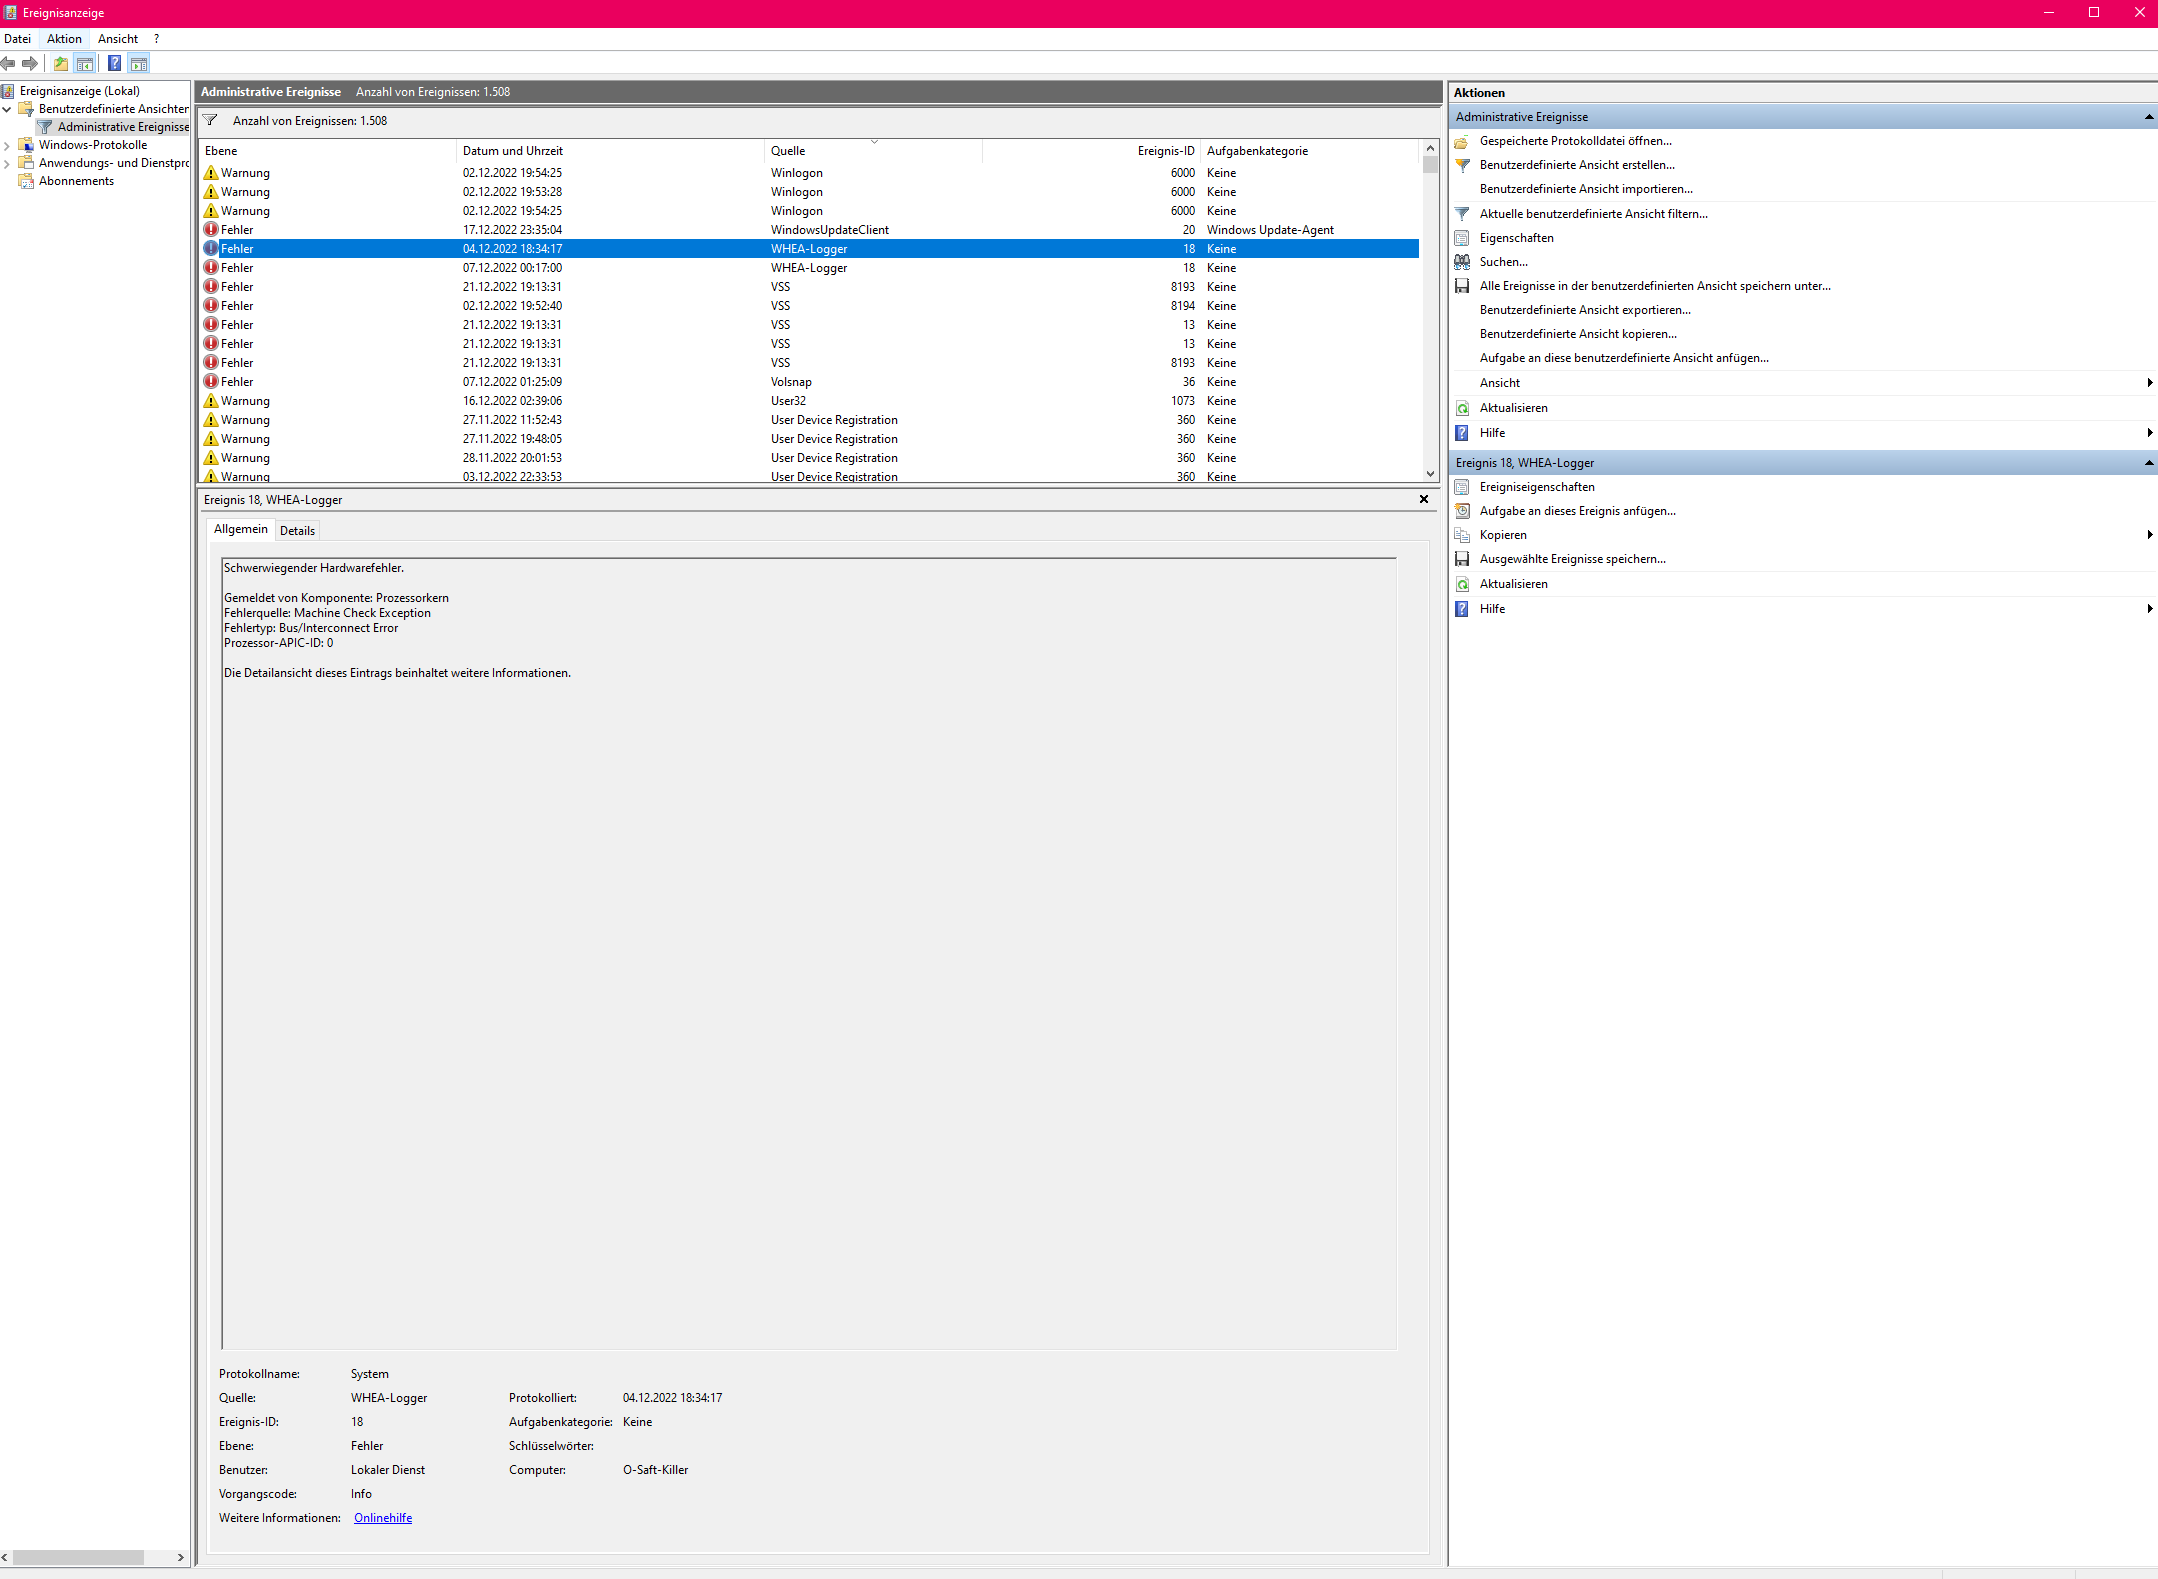
Task: Click Aufgabe an diese benutzerdefinierte Ansicht anfügen...
Action: click(1624, 358)
